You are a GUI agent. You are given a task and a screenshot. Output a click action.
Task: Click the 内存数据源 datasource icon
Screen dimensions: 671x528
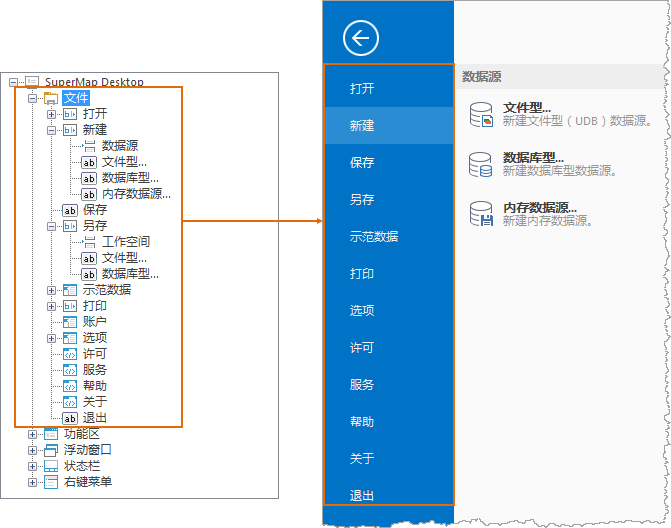pos(481,214)
